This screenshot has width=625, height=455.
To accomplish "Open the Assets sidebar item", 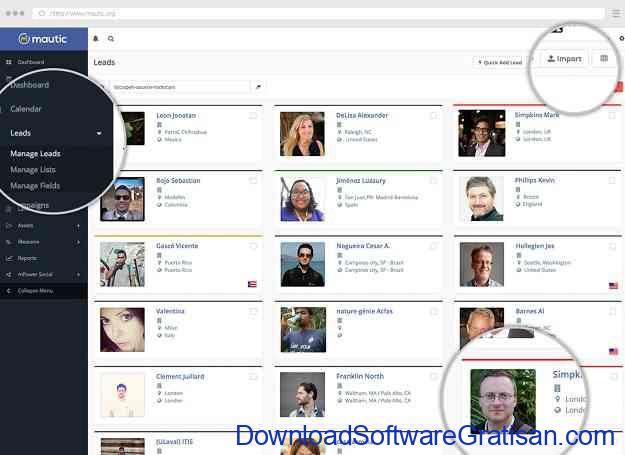I will tap(25, 226).
